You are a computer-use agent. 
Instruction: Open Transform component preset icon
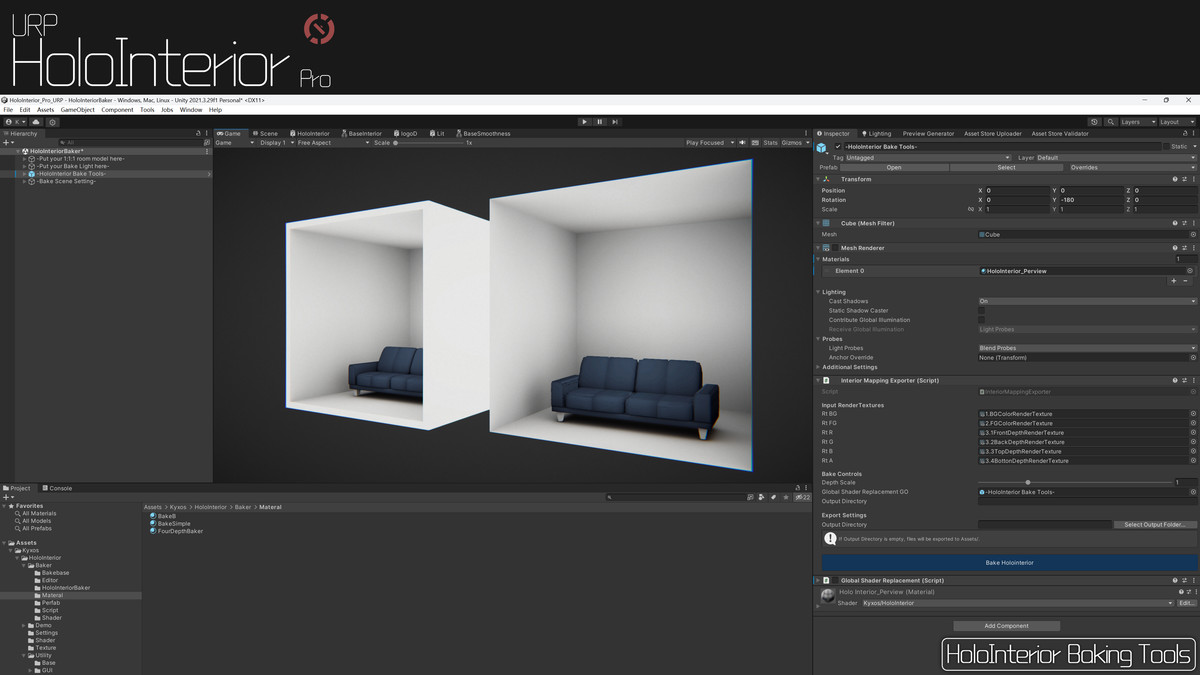[1184, 179]
